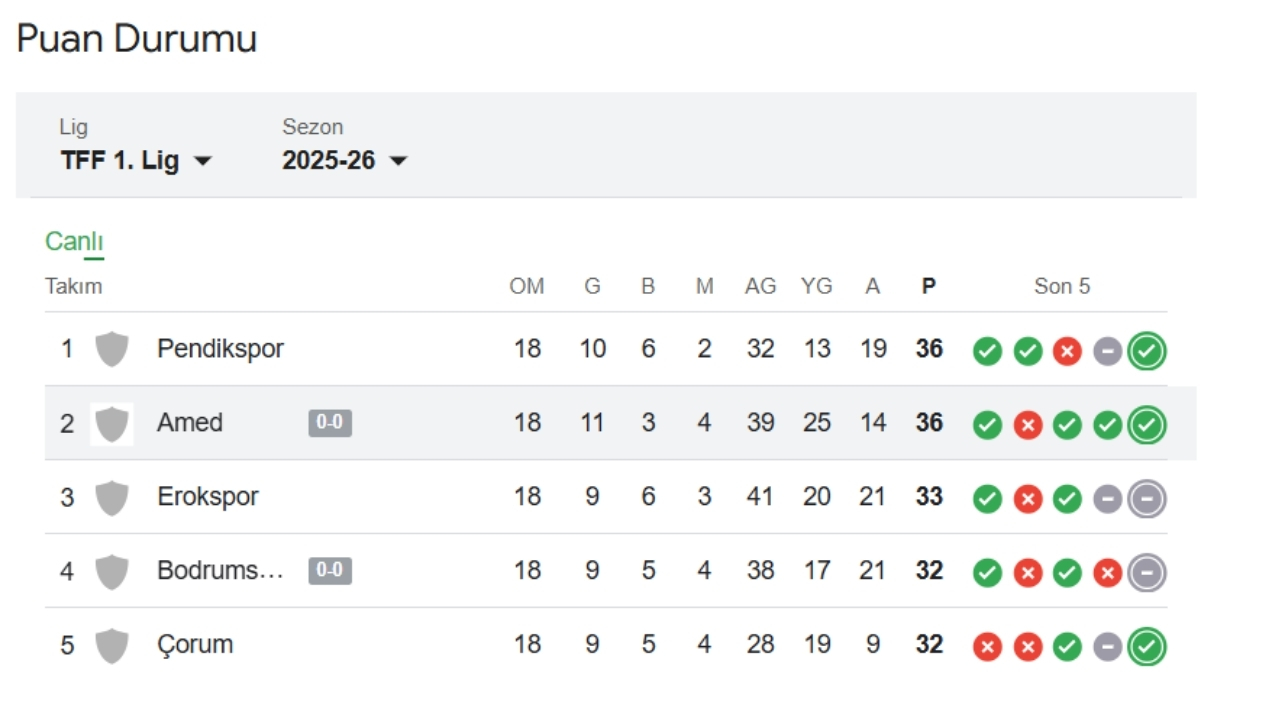The width and height of the screenshot is (1280, 720).
Task: Click Amed's live 0-0 score badge
Action: [330, 423]
